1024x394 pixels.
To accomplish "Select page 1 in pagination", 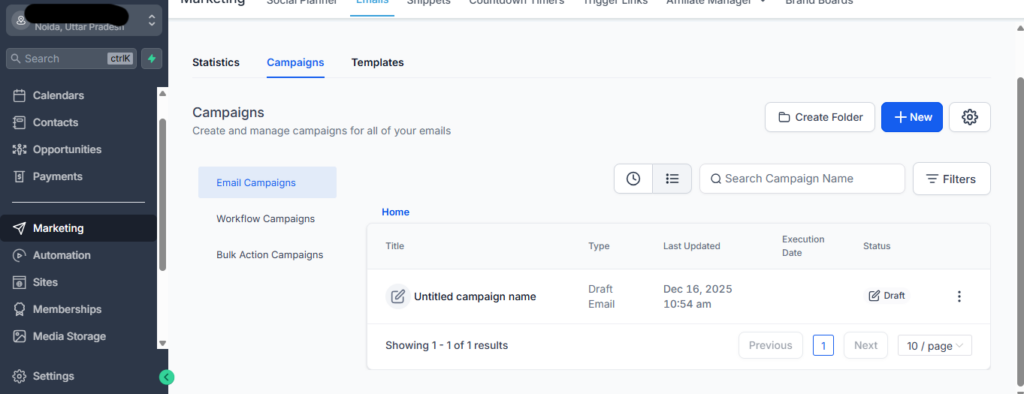I will click(x=824, y=346).
